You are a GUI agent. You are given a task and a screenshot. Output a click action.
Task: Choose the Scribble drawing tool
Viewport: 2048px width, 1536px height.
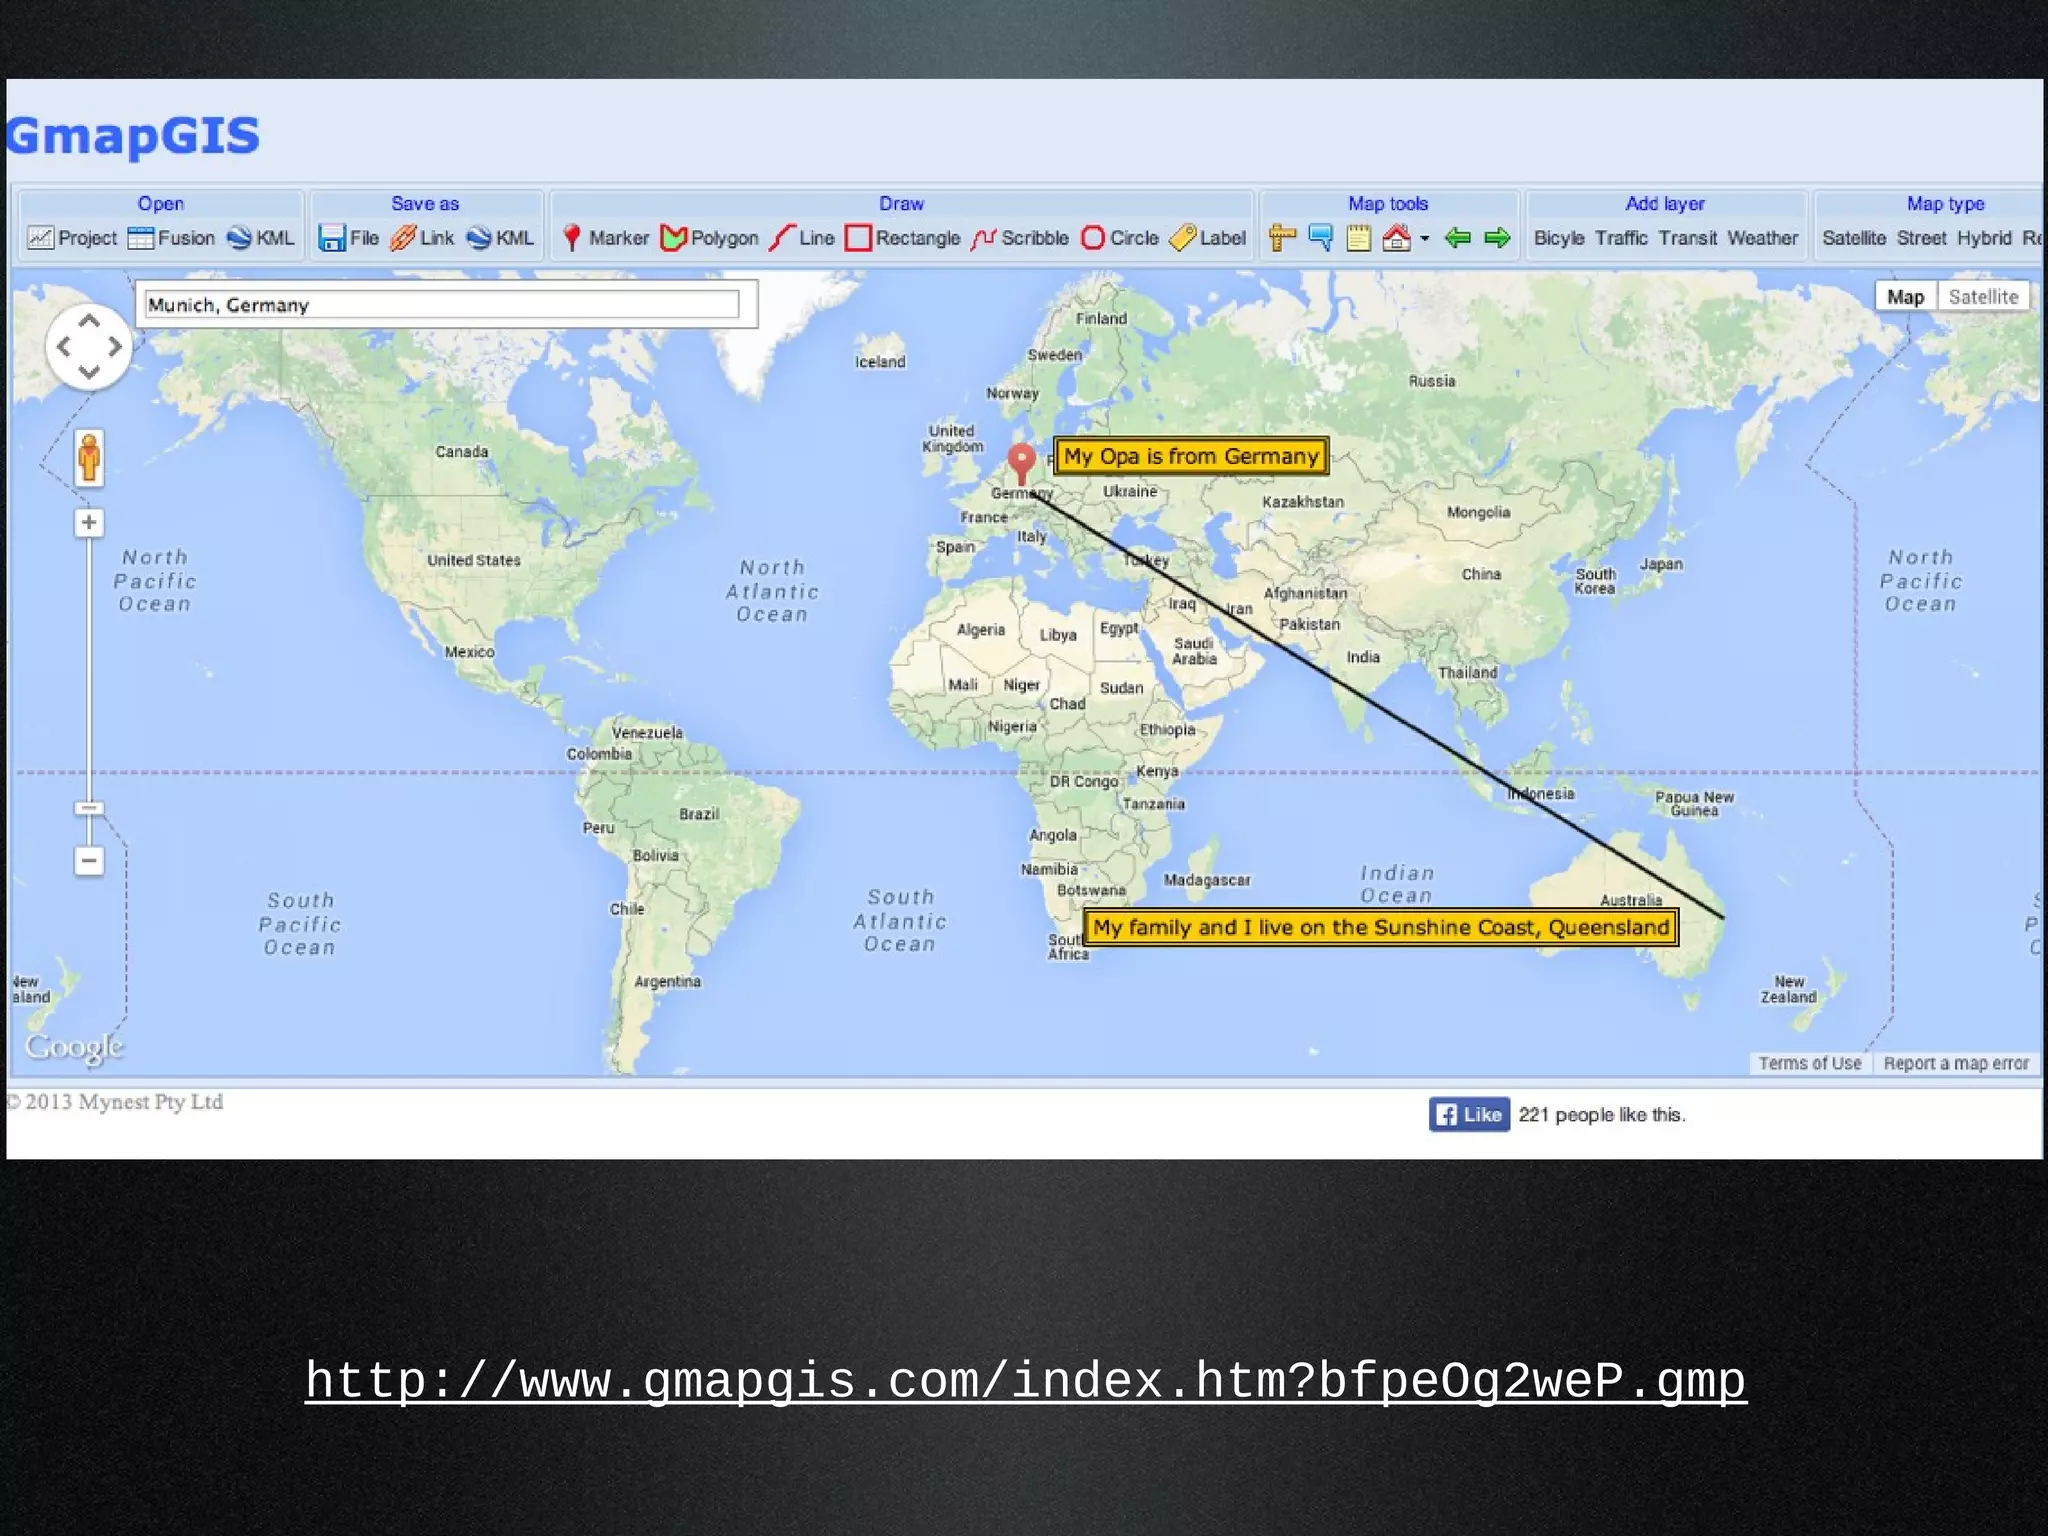(1020, 238)
